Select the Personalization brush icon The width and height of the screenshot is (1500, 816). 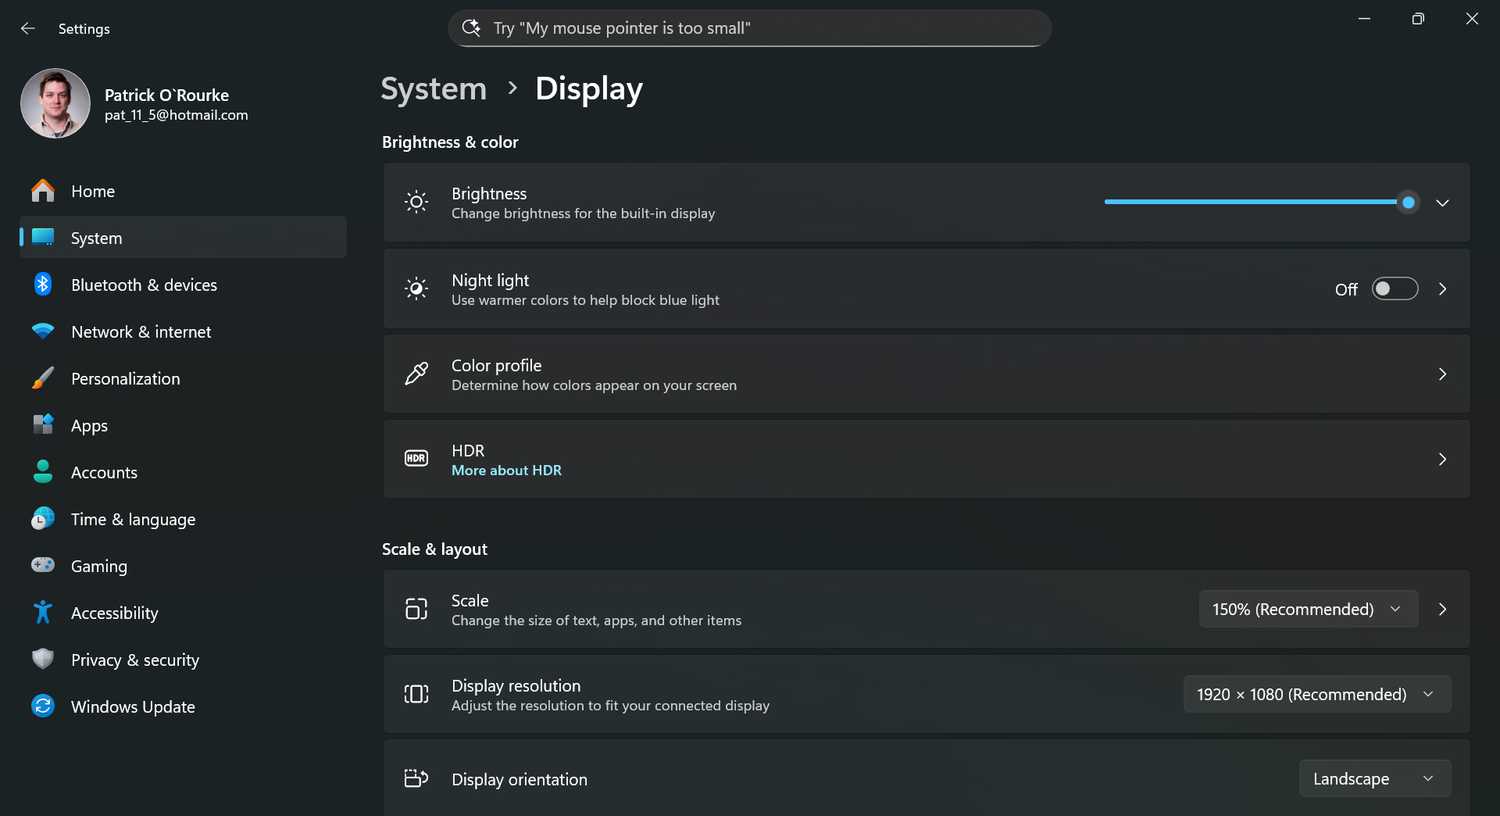tap(43, 378)
